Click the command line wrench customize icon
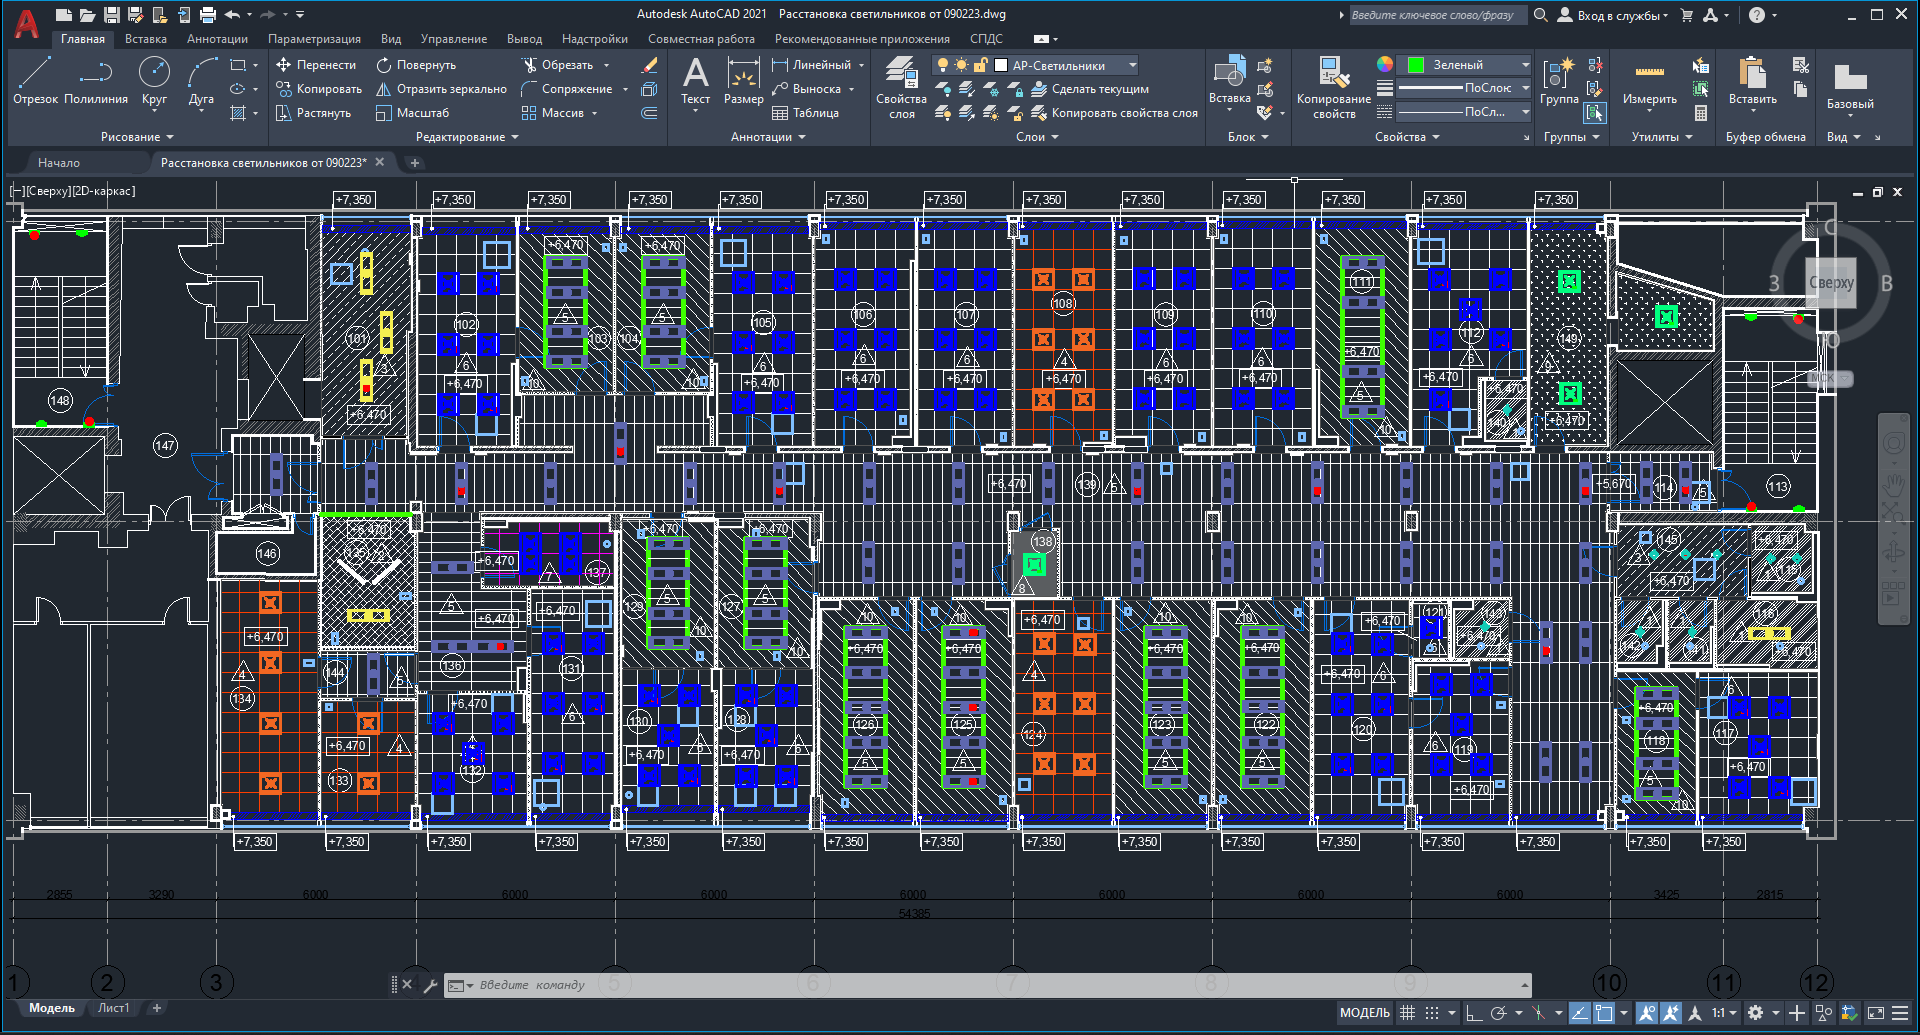 click(x=431, y=985)
